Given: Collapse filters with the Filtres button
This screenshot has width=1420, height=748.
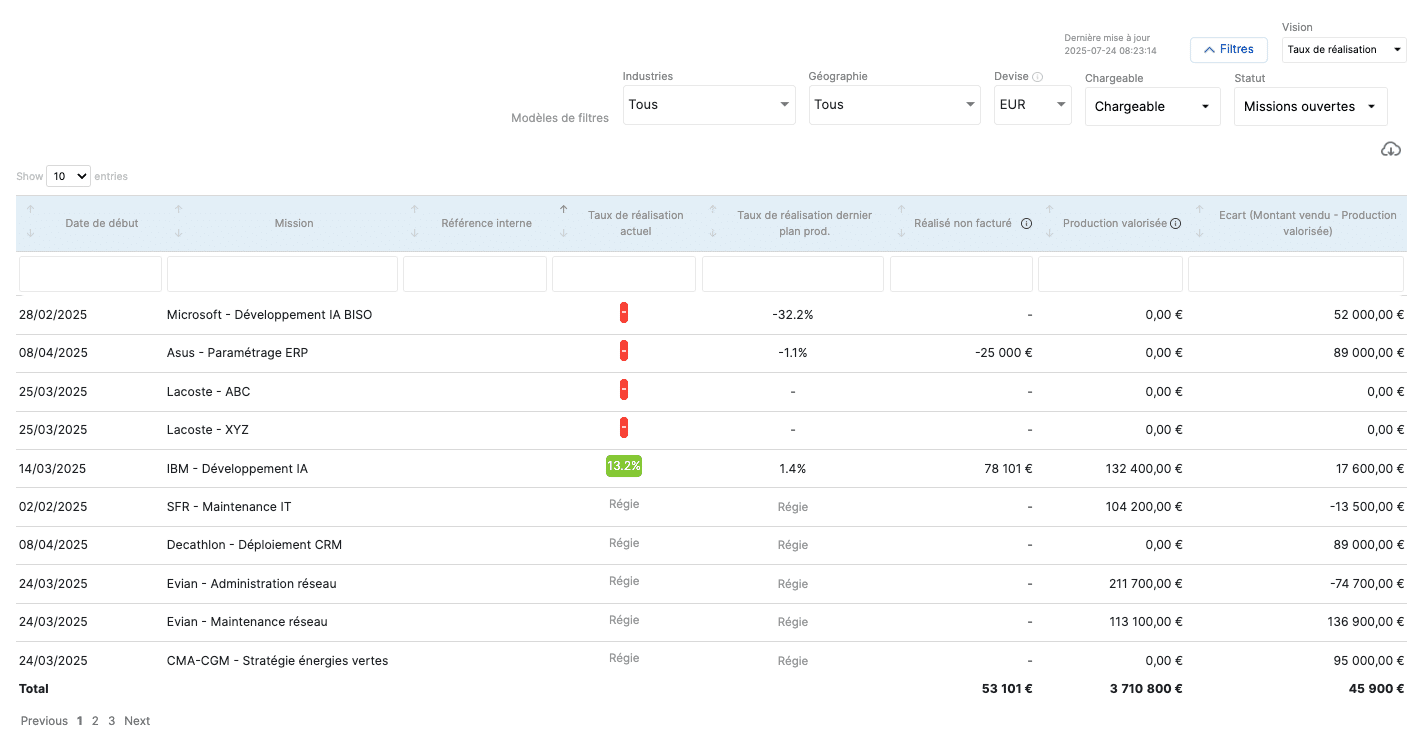Looking at the screenshot, I should tap(1228, 49).
